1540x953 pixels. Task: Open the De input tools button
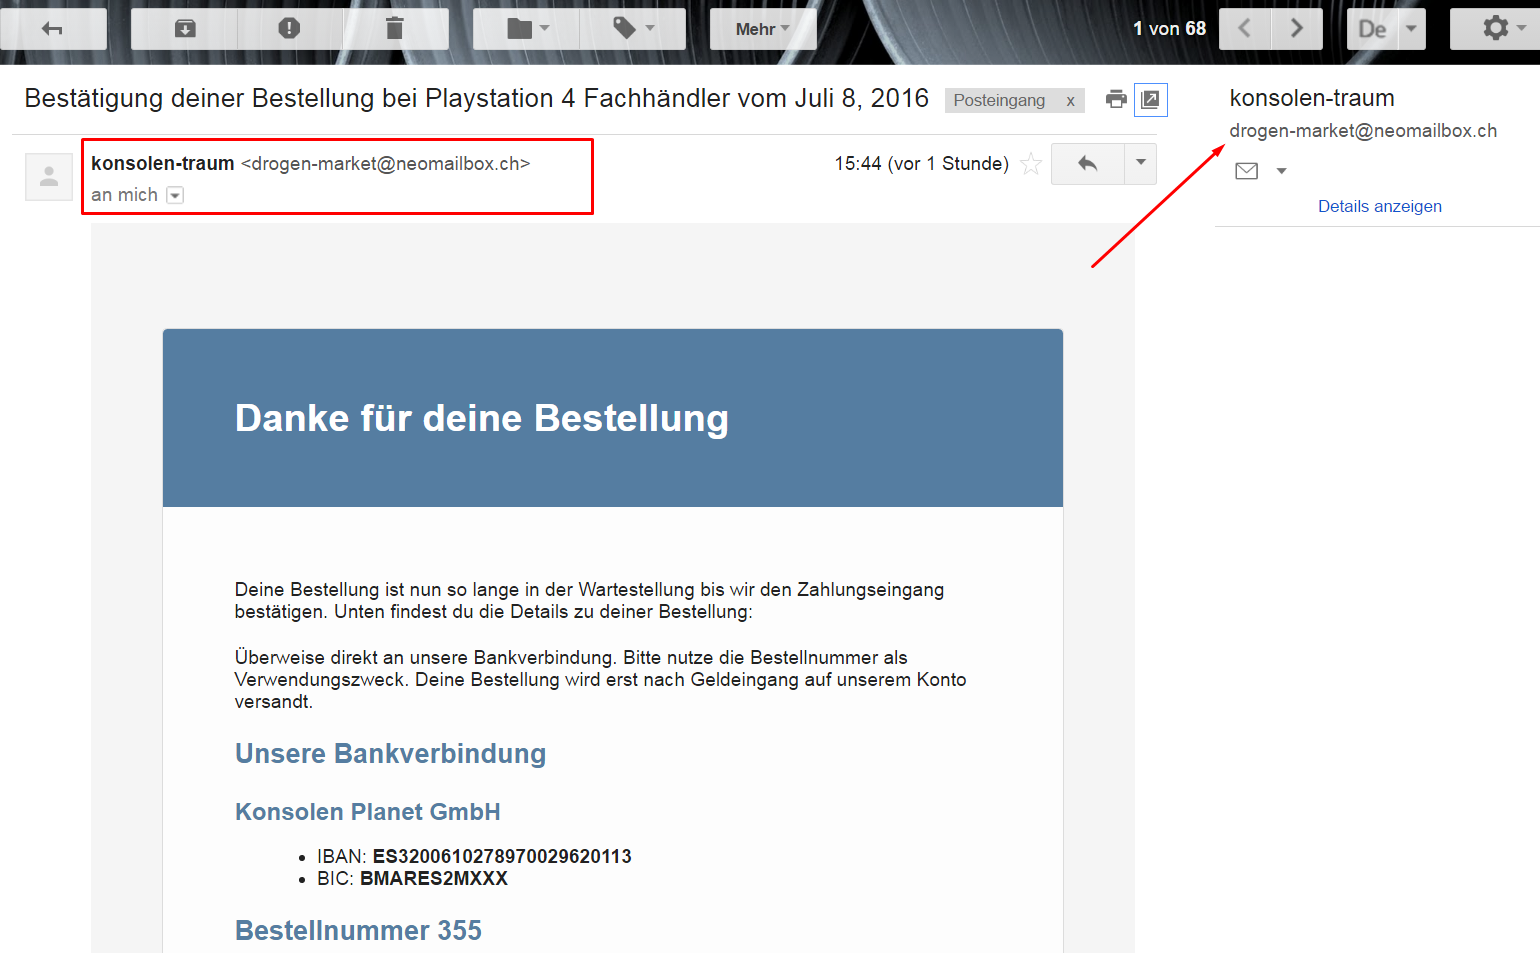[x=1372, y=29]
